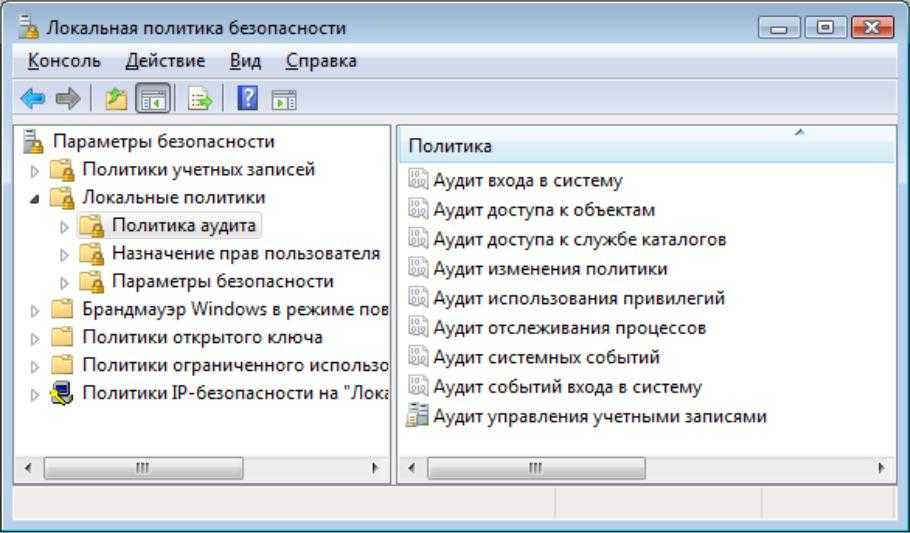Expand the Политики учетных записей node

[35, 171]
